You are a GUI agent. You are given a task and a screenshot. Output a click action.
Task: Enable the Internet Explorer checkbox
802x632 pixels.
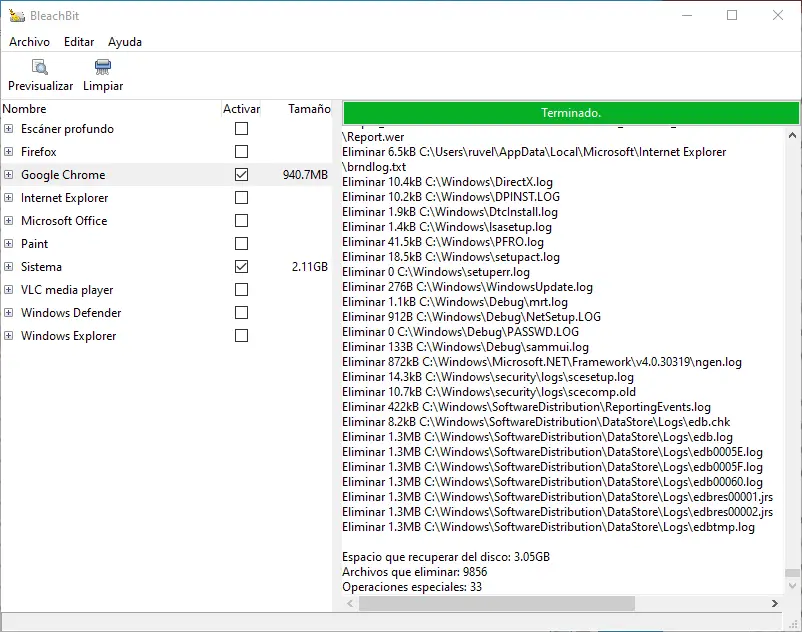241,197
